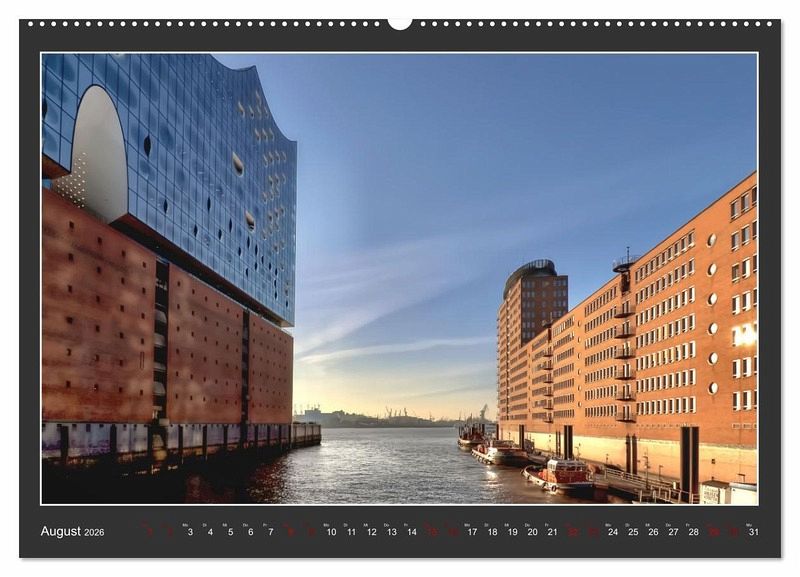Image resolution: width=800 pixels, height=577 pixels.
Task: Select date 17 in the calendar row
Action: coord(472,532)
